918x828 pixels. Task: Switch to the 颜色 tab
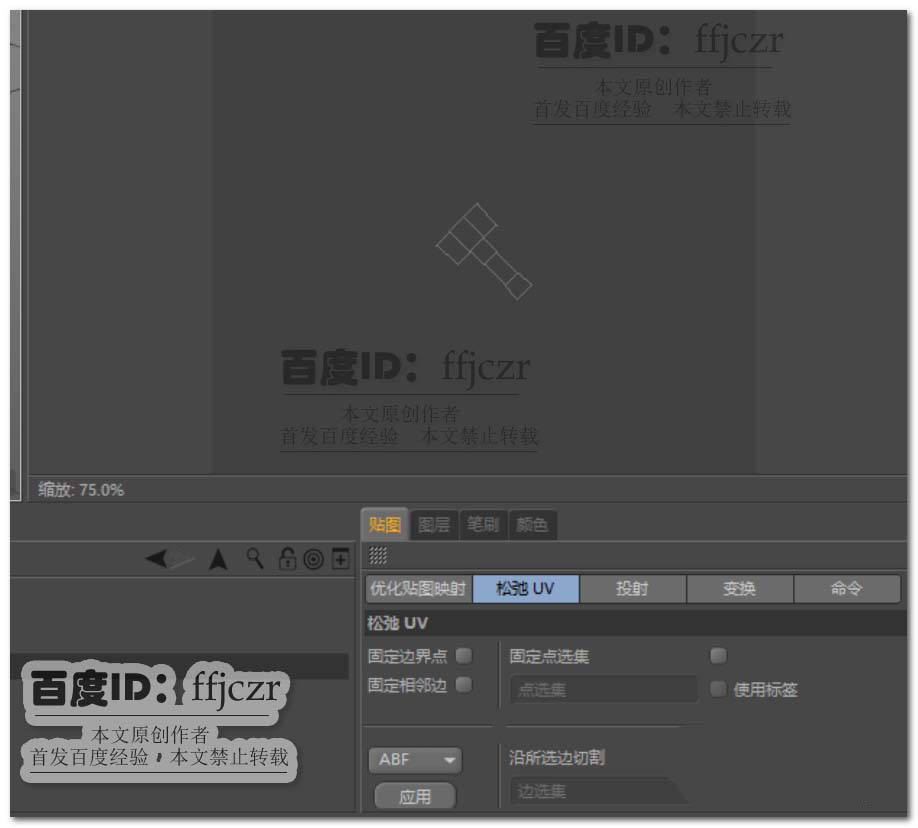click(532, 524)
